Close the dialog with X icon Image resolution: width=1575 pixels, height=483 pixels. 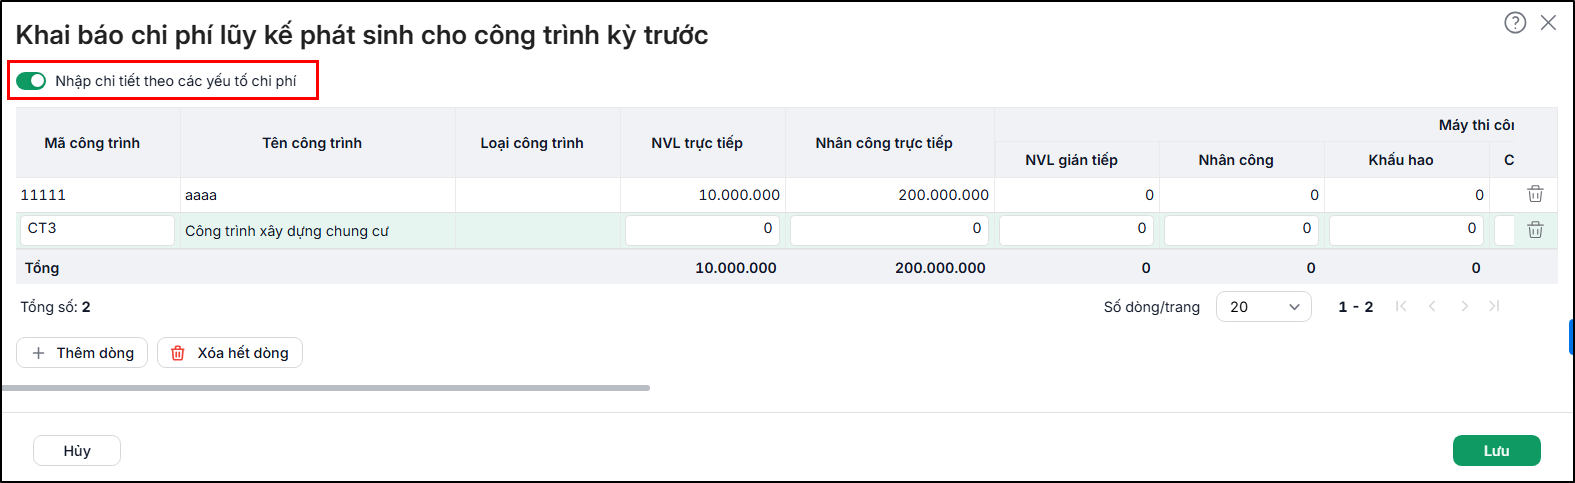tap(1548, 22)
